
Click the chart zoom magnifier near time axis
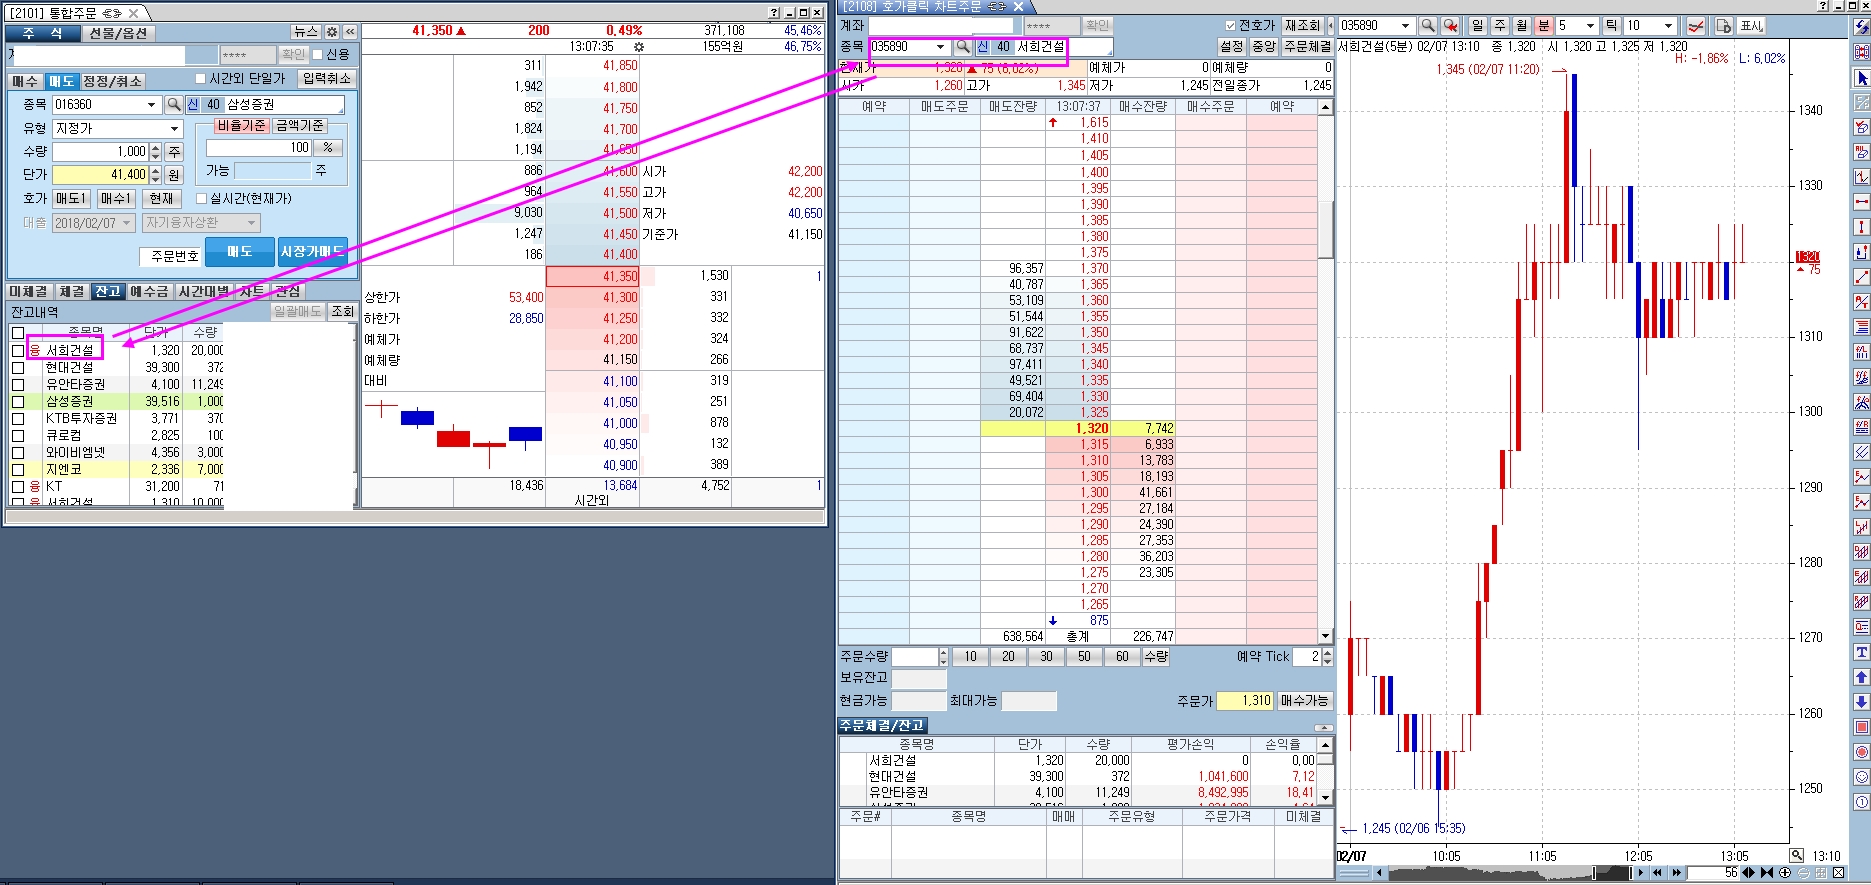pos(1796,856)
